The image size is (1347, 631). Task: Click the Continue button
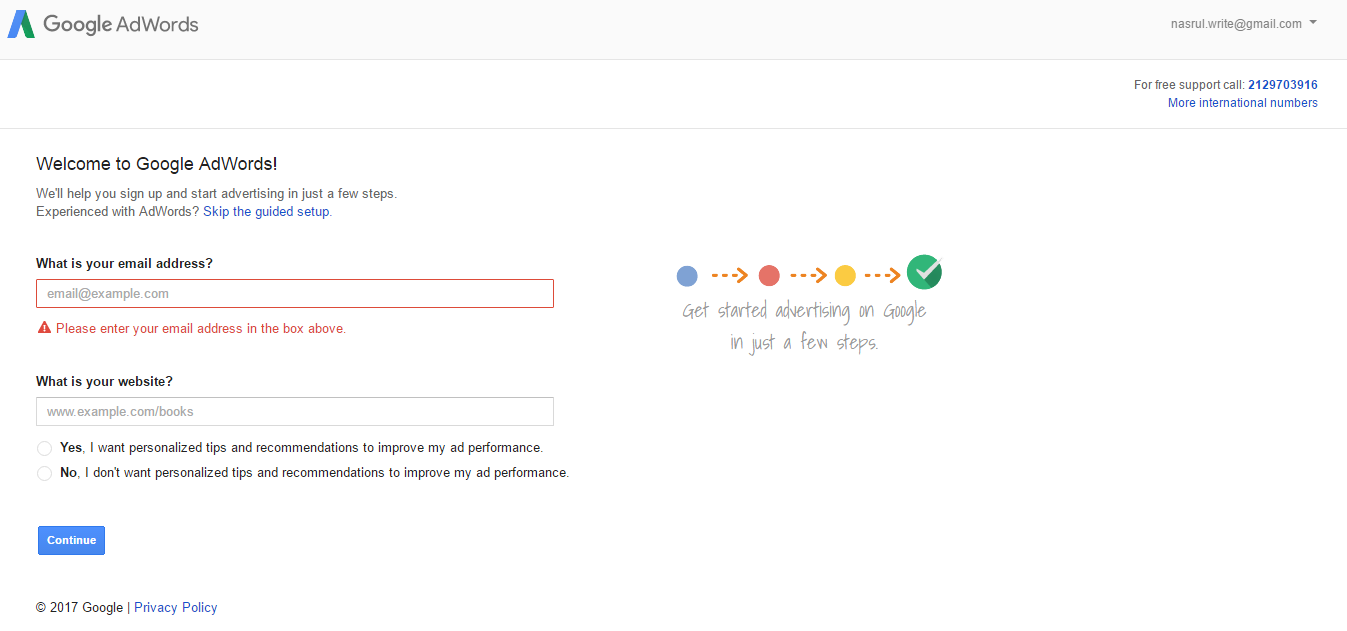coord(71,540)
